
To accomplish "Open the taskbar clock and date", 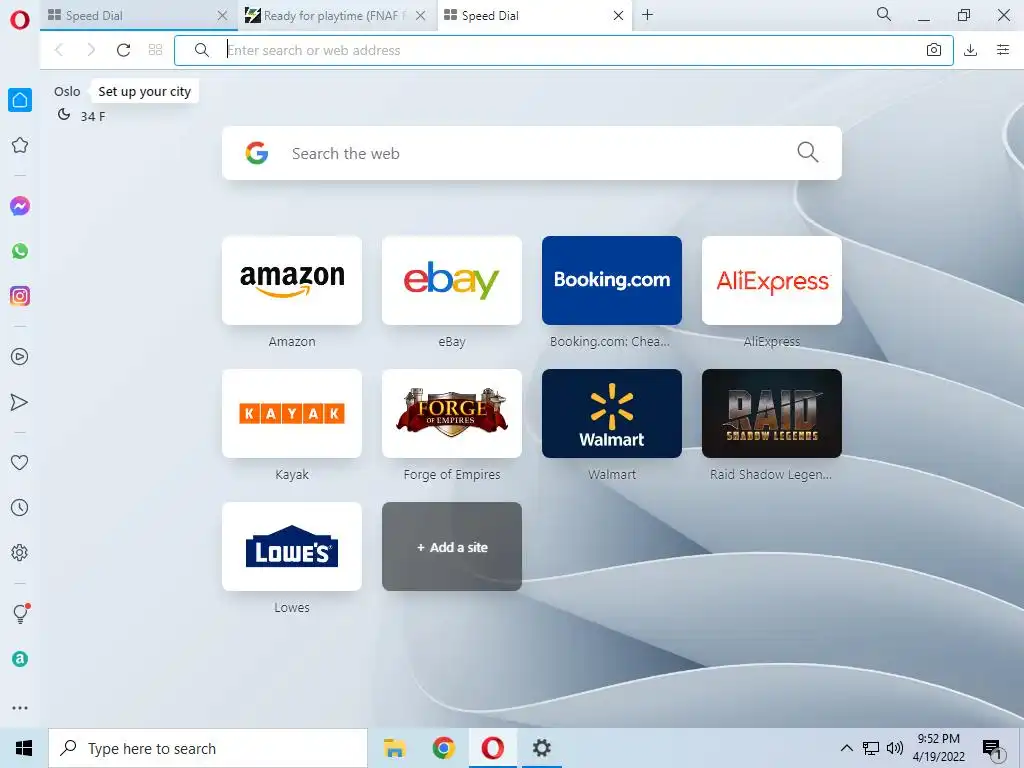I will pyautogui.click(x=938, y=748).
